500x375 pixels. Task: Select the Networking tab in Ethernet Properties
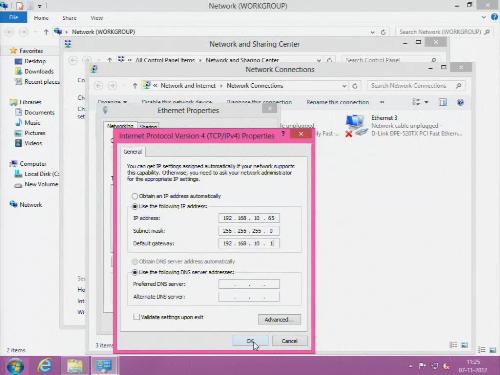click(x=120, y=126)
